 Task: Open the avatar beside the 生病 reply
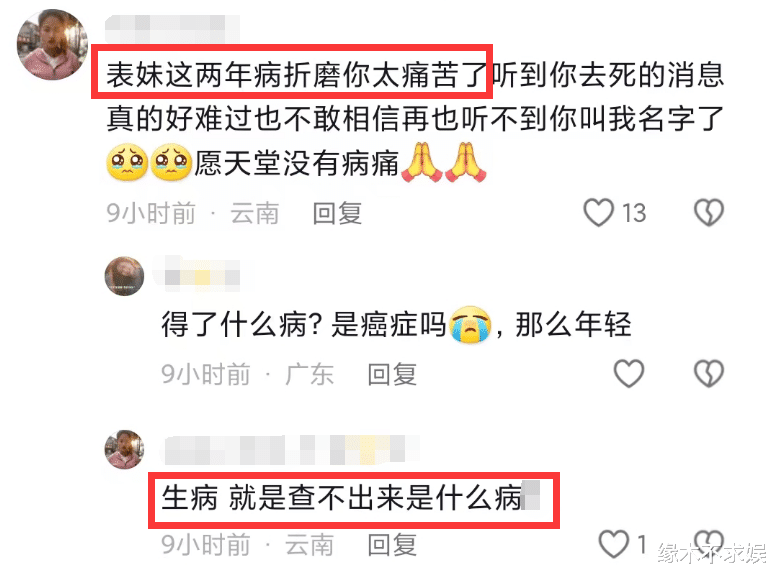pos(124,449)
